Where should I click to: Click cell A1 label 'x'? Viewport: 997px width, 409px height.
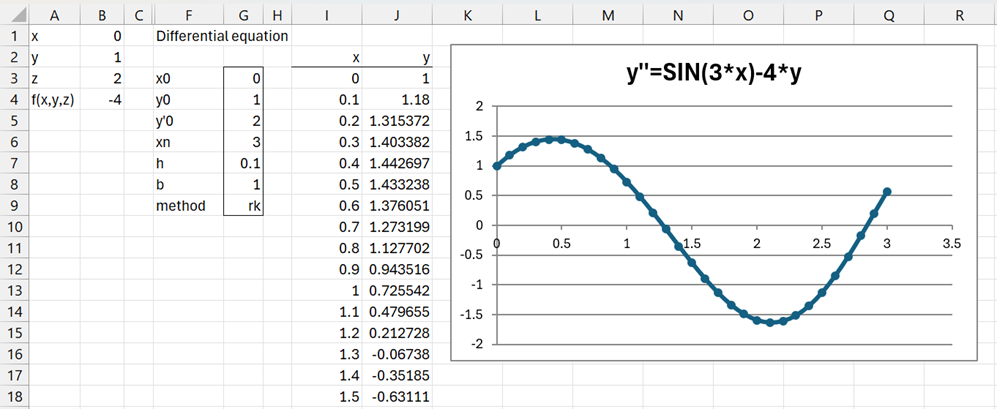point(55,37)
